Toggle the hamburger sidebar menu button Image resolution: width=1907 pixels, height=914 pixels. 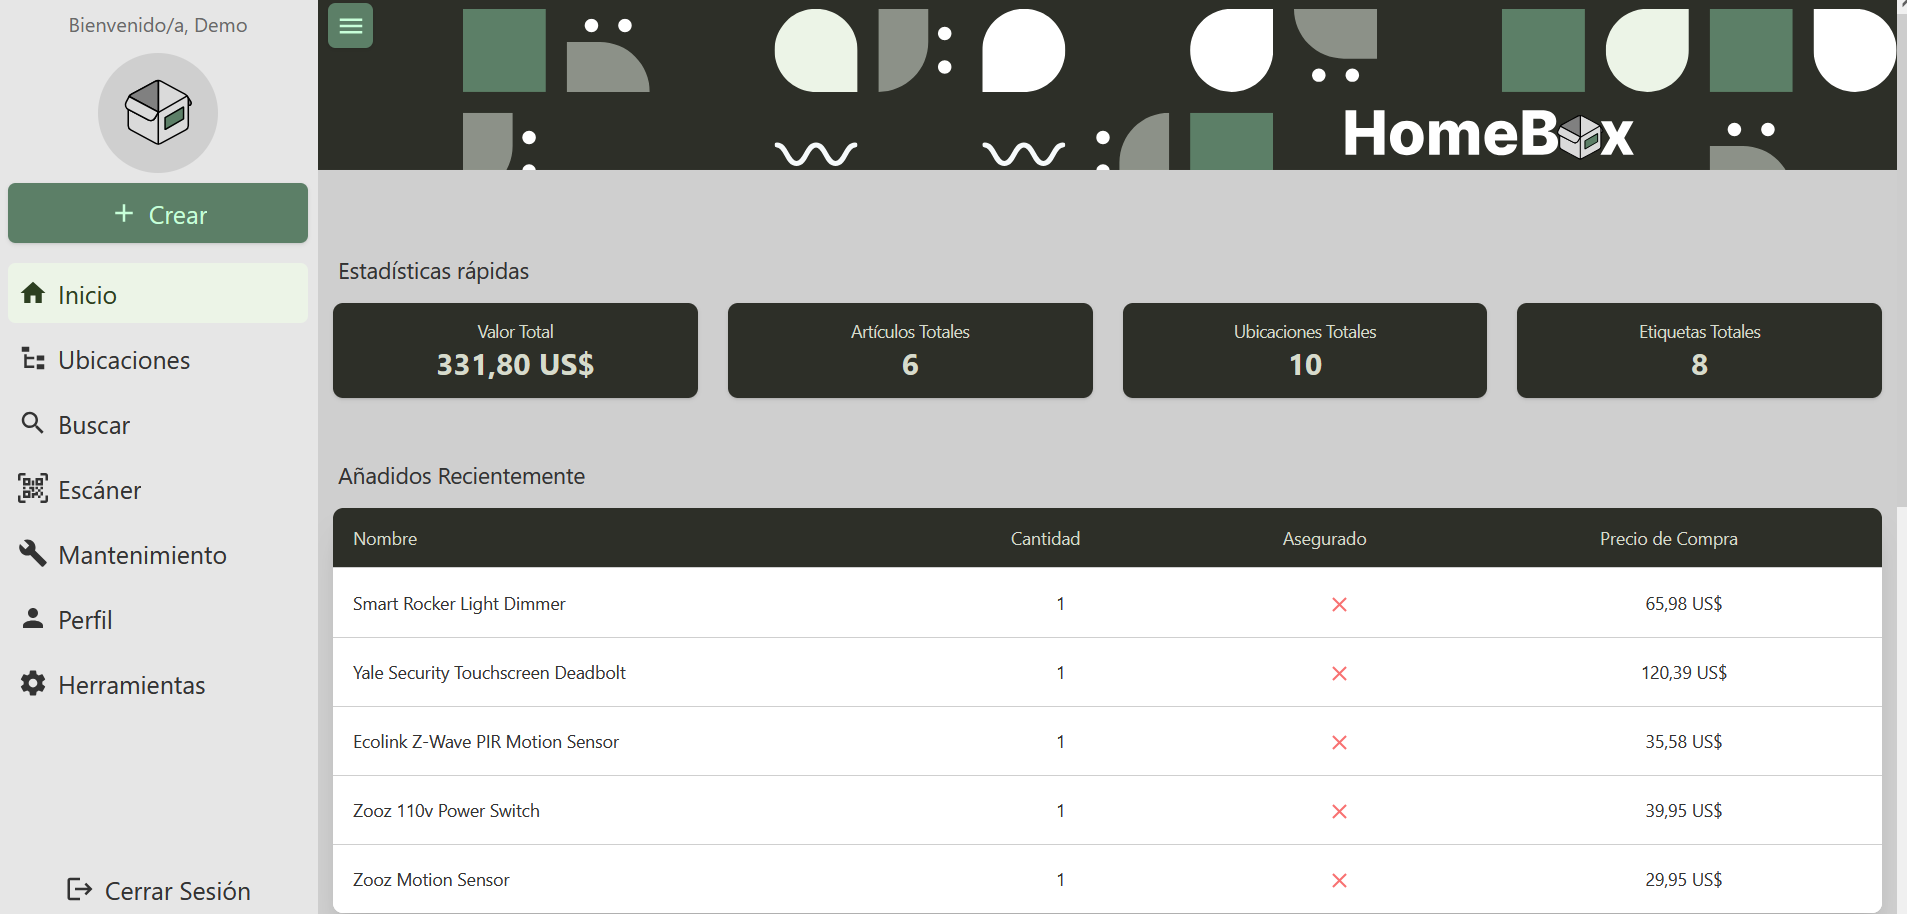tap(350, 26)
